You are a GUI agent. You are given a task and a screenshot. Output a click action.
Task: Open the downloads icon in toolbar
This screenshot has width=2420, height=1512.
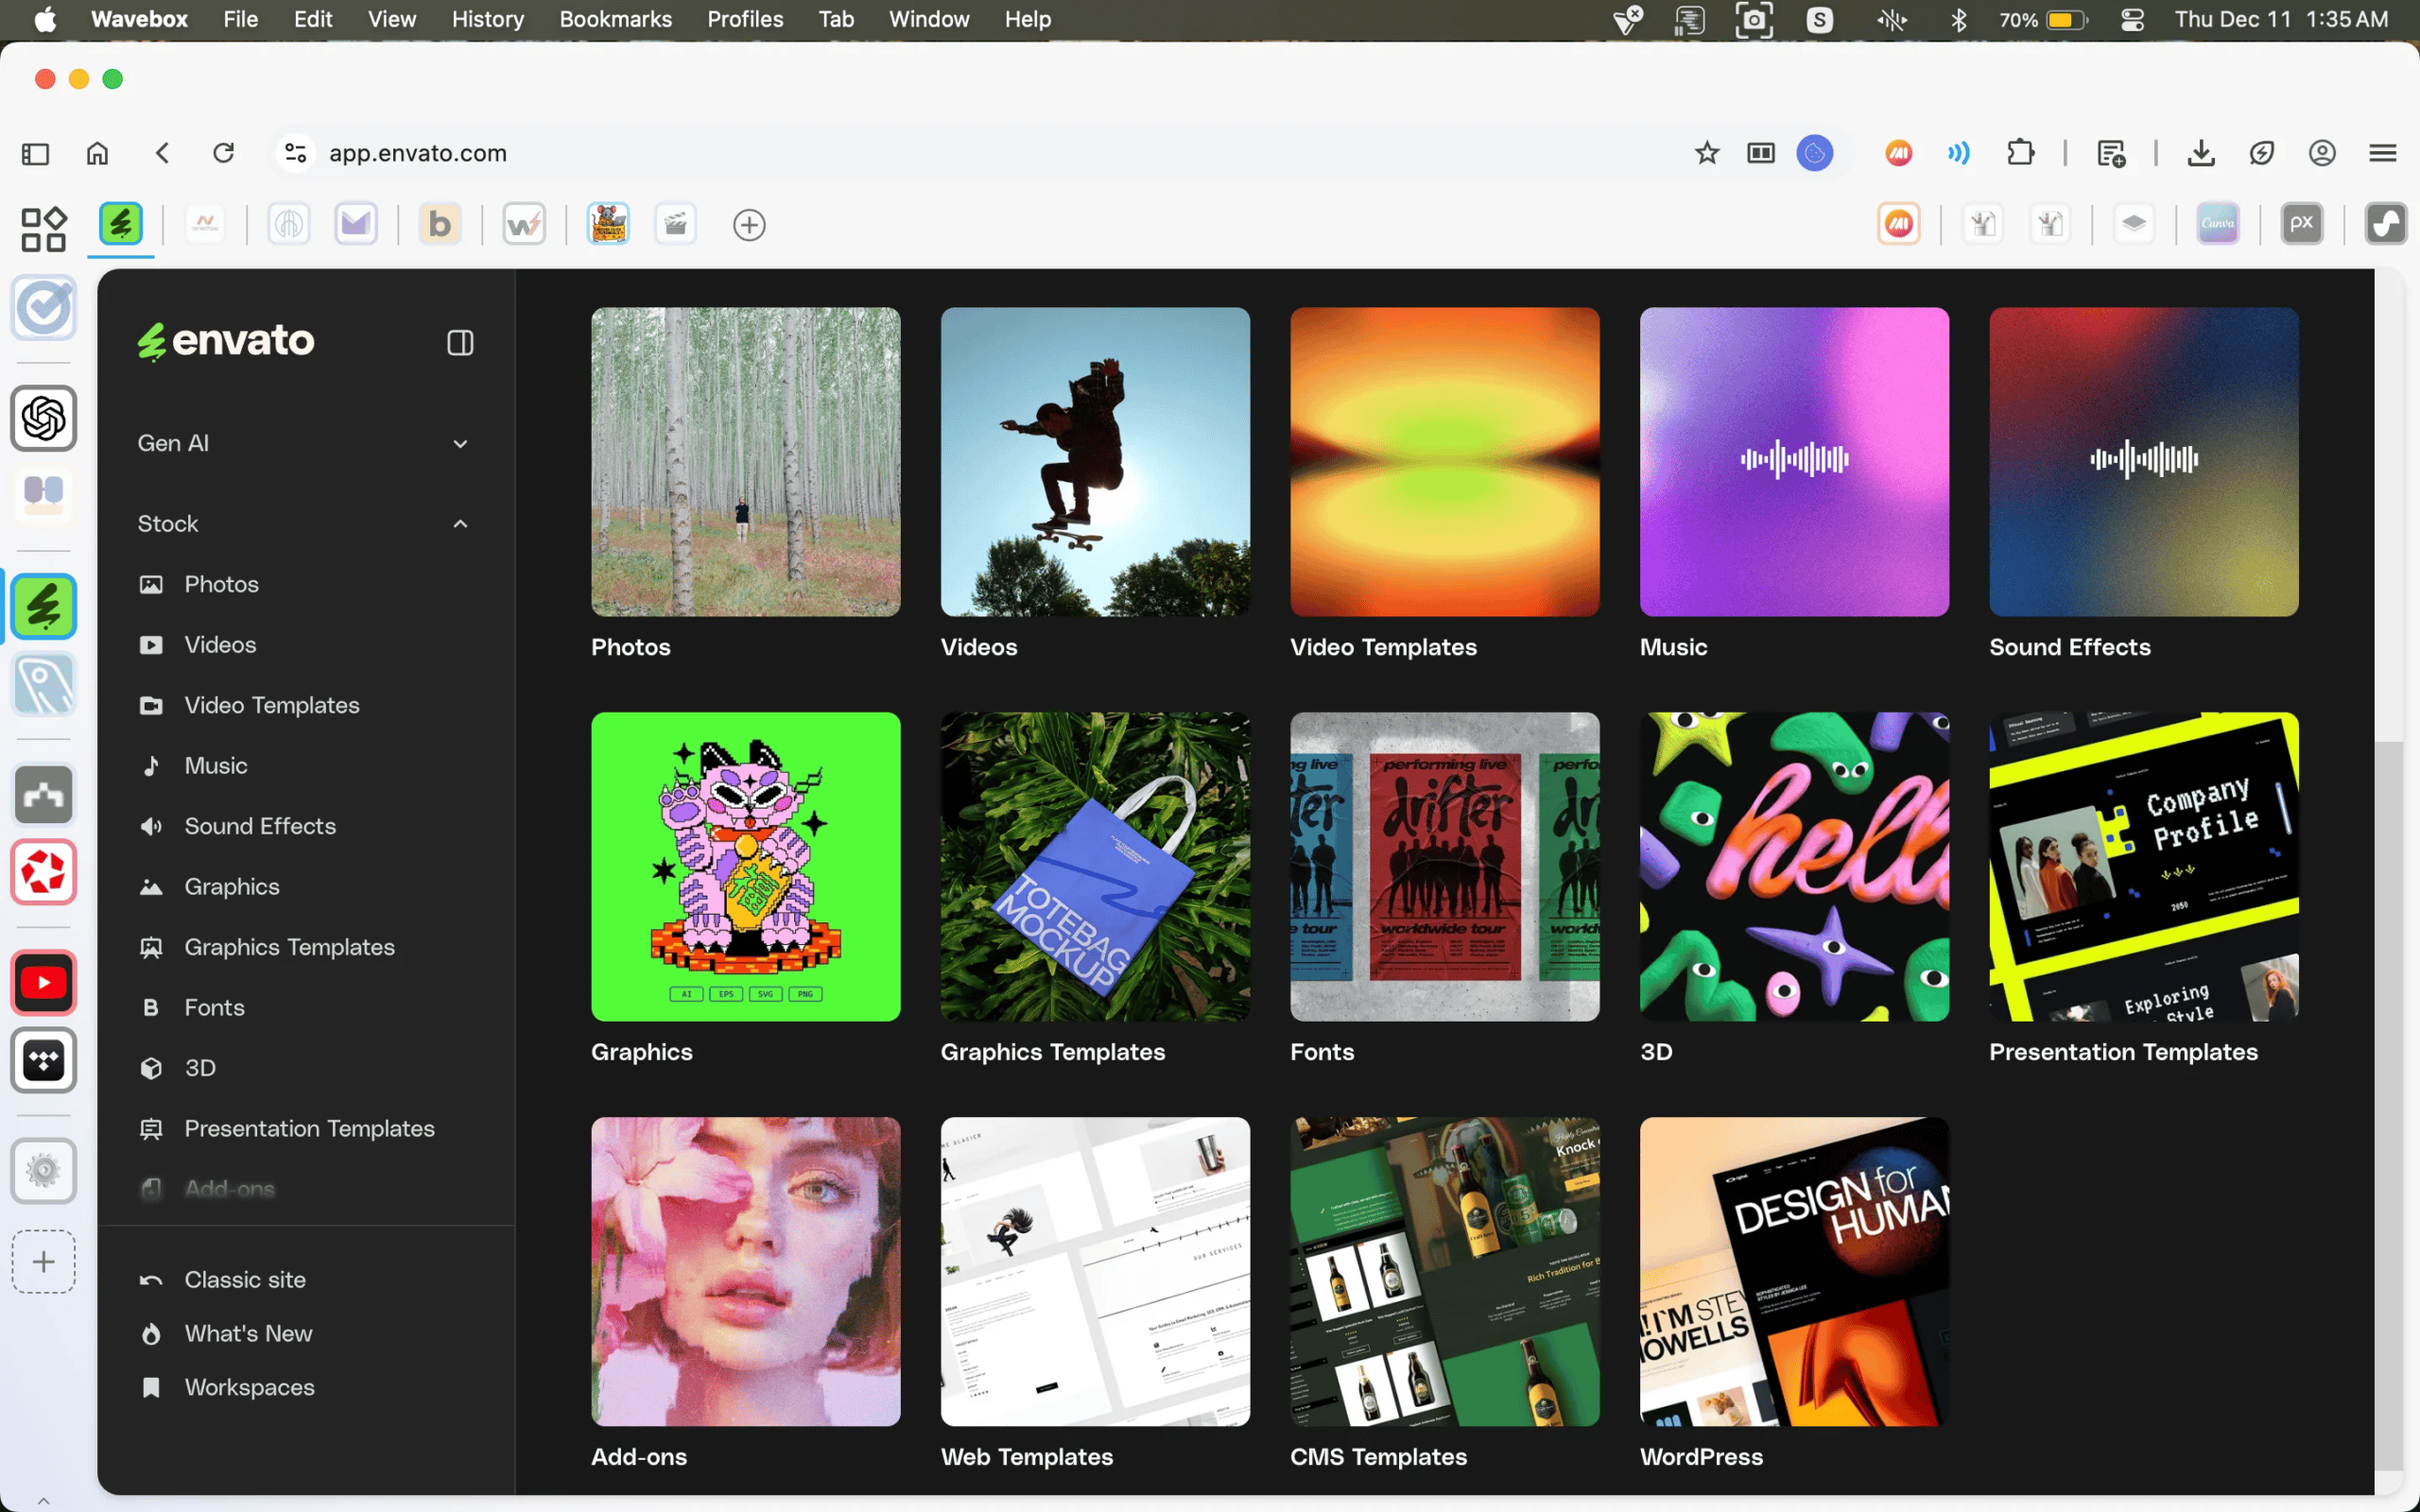point(2200,153)
